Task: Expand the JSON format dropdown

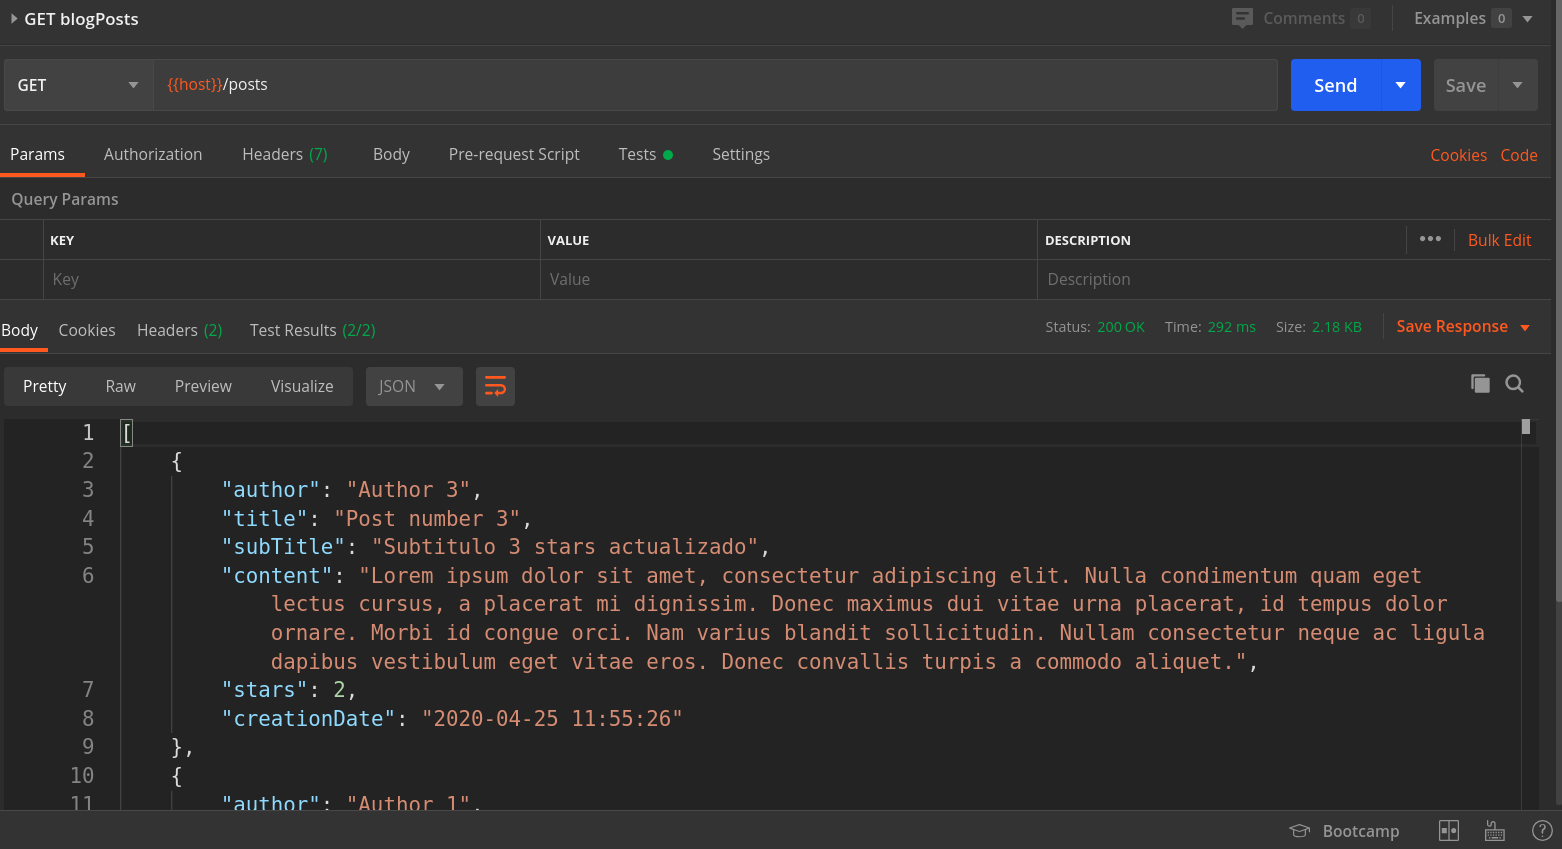Action: tap(414, 387)
